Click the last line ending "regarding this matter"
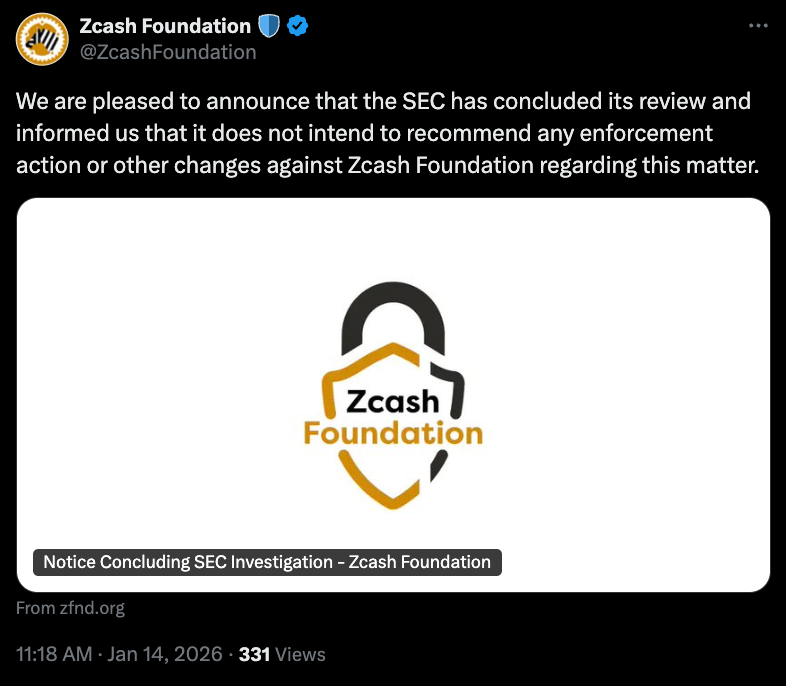The height and width of the screenshot is (686, 786). (388, 164)
